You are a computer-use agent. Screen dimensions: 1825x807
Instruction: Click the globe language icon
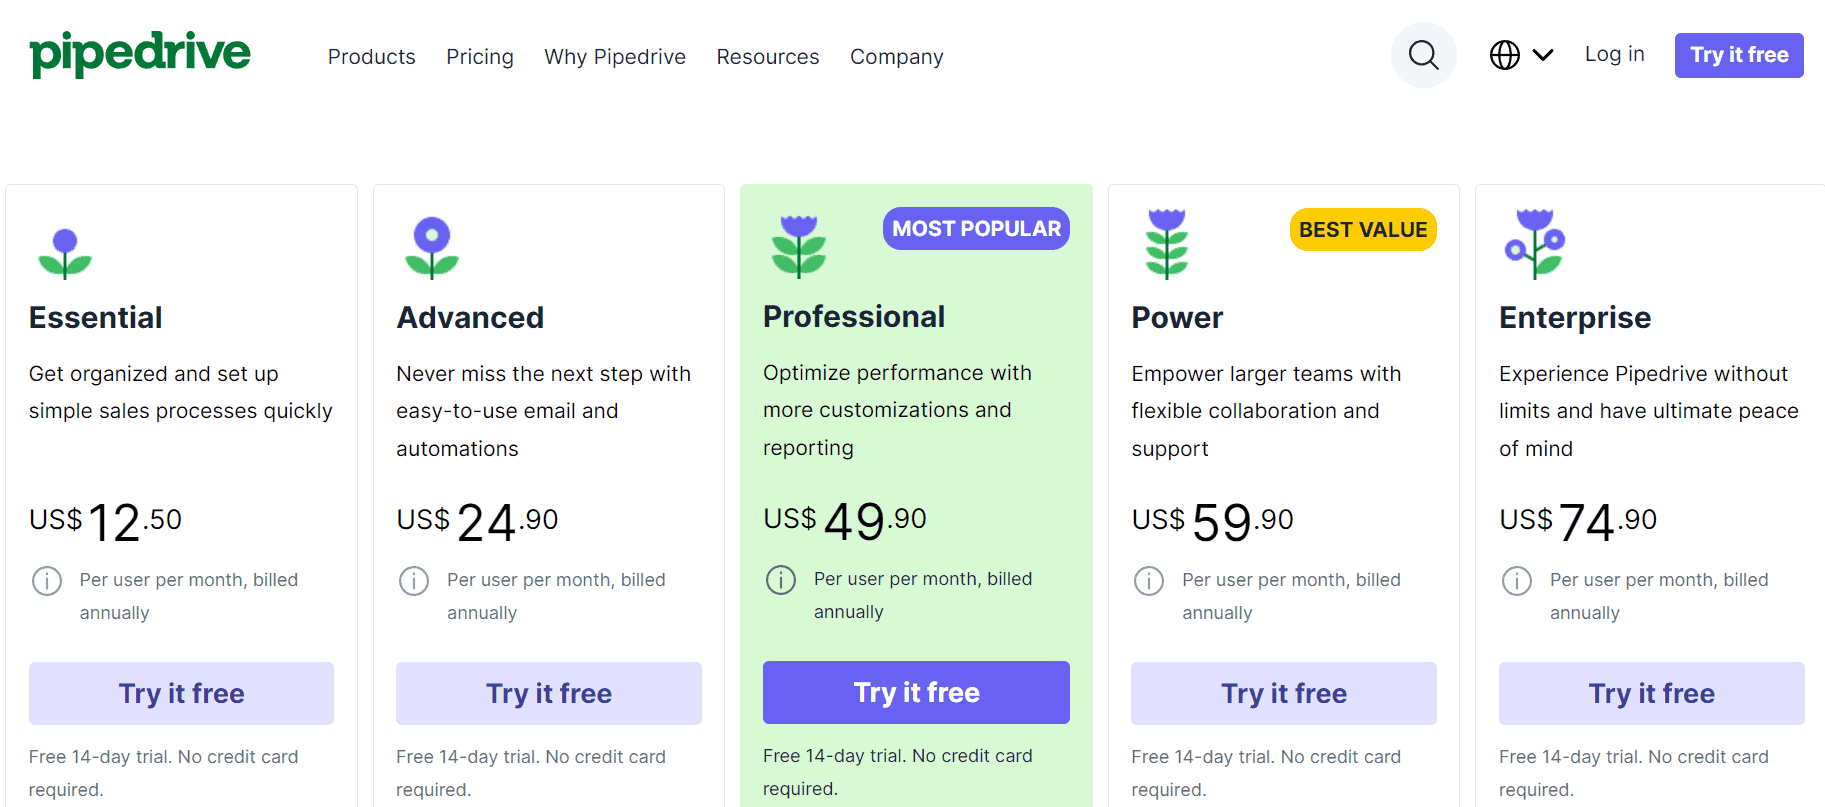pos(1505,55)
